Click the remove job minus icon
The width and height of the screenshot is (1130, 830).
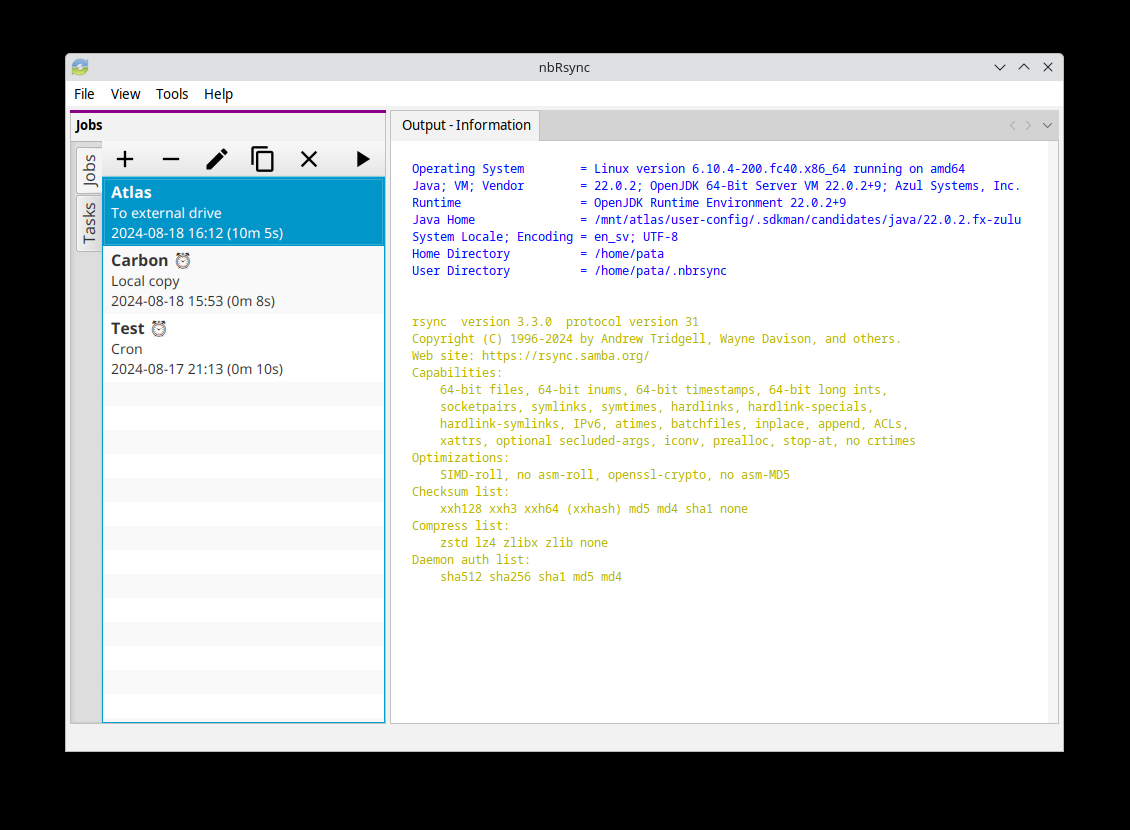click(x=171, y=159)
